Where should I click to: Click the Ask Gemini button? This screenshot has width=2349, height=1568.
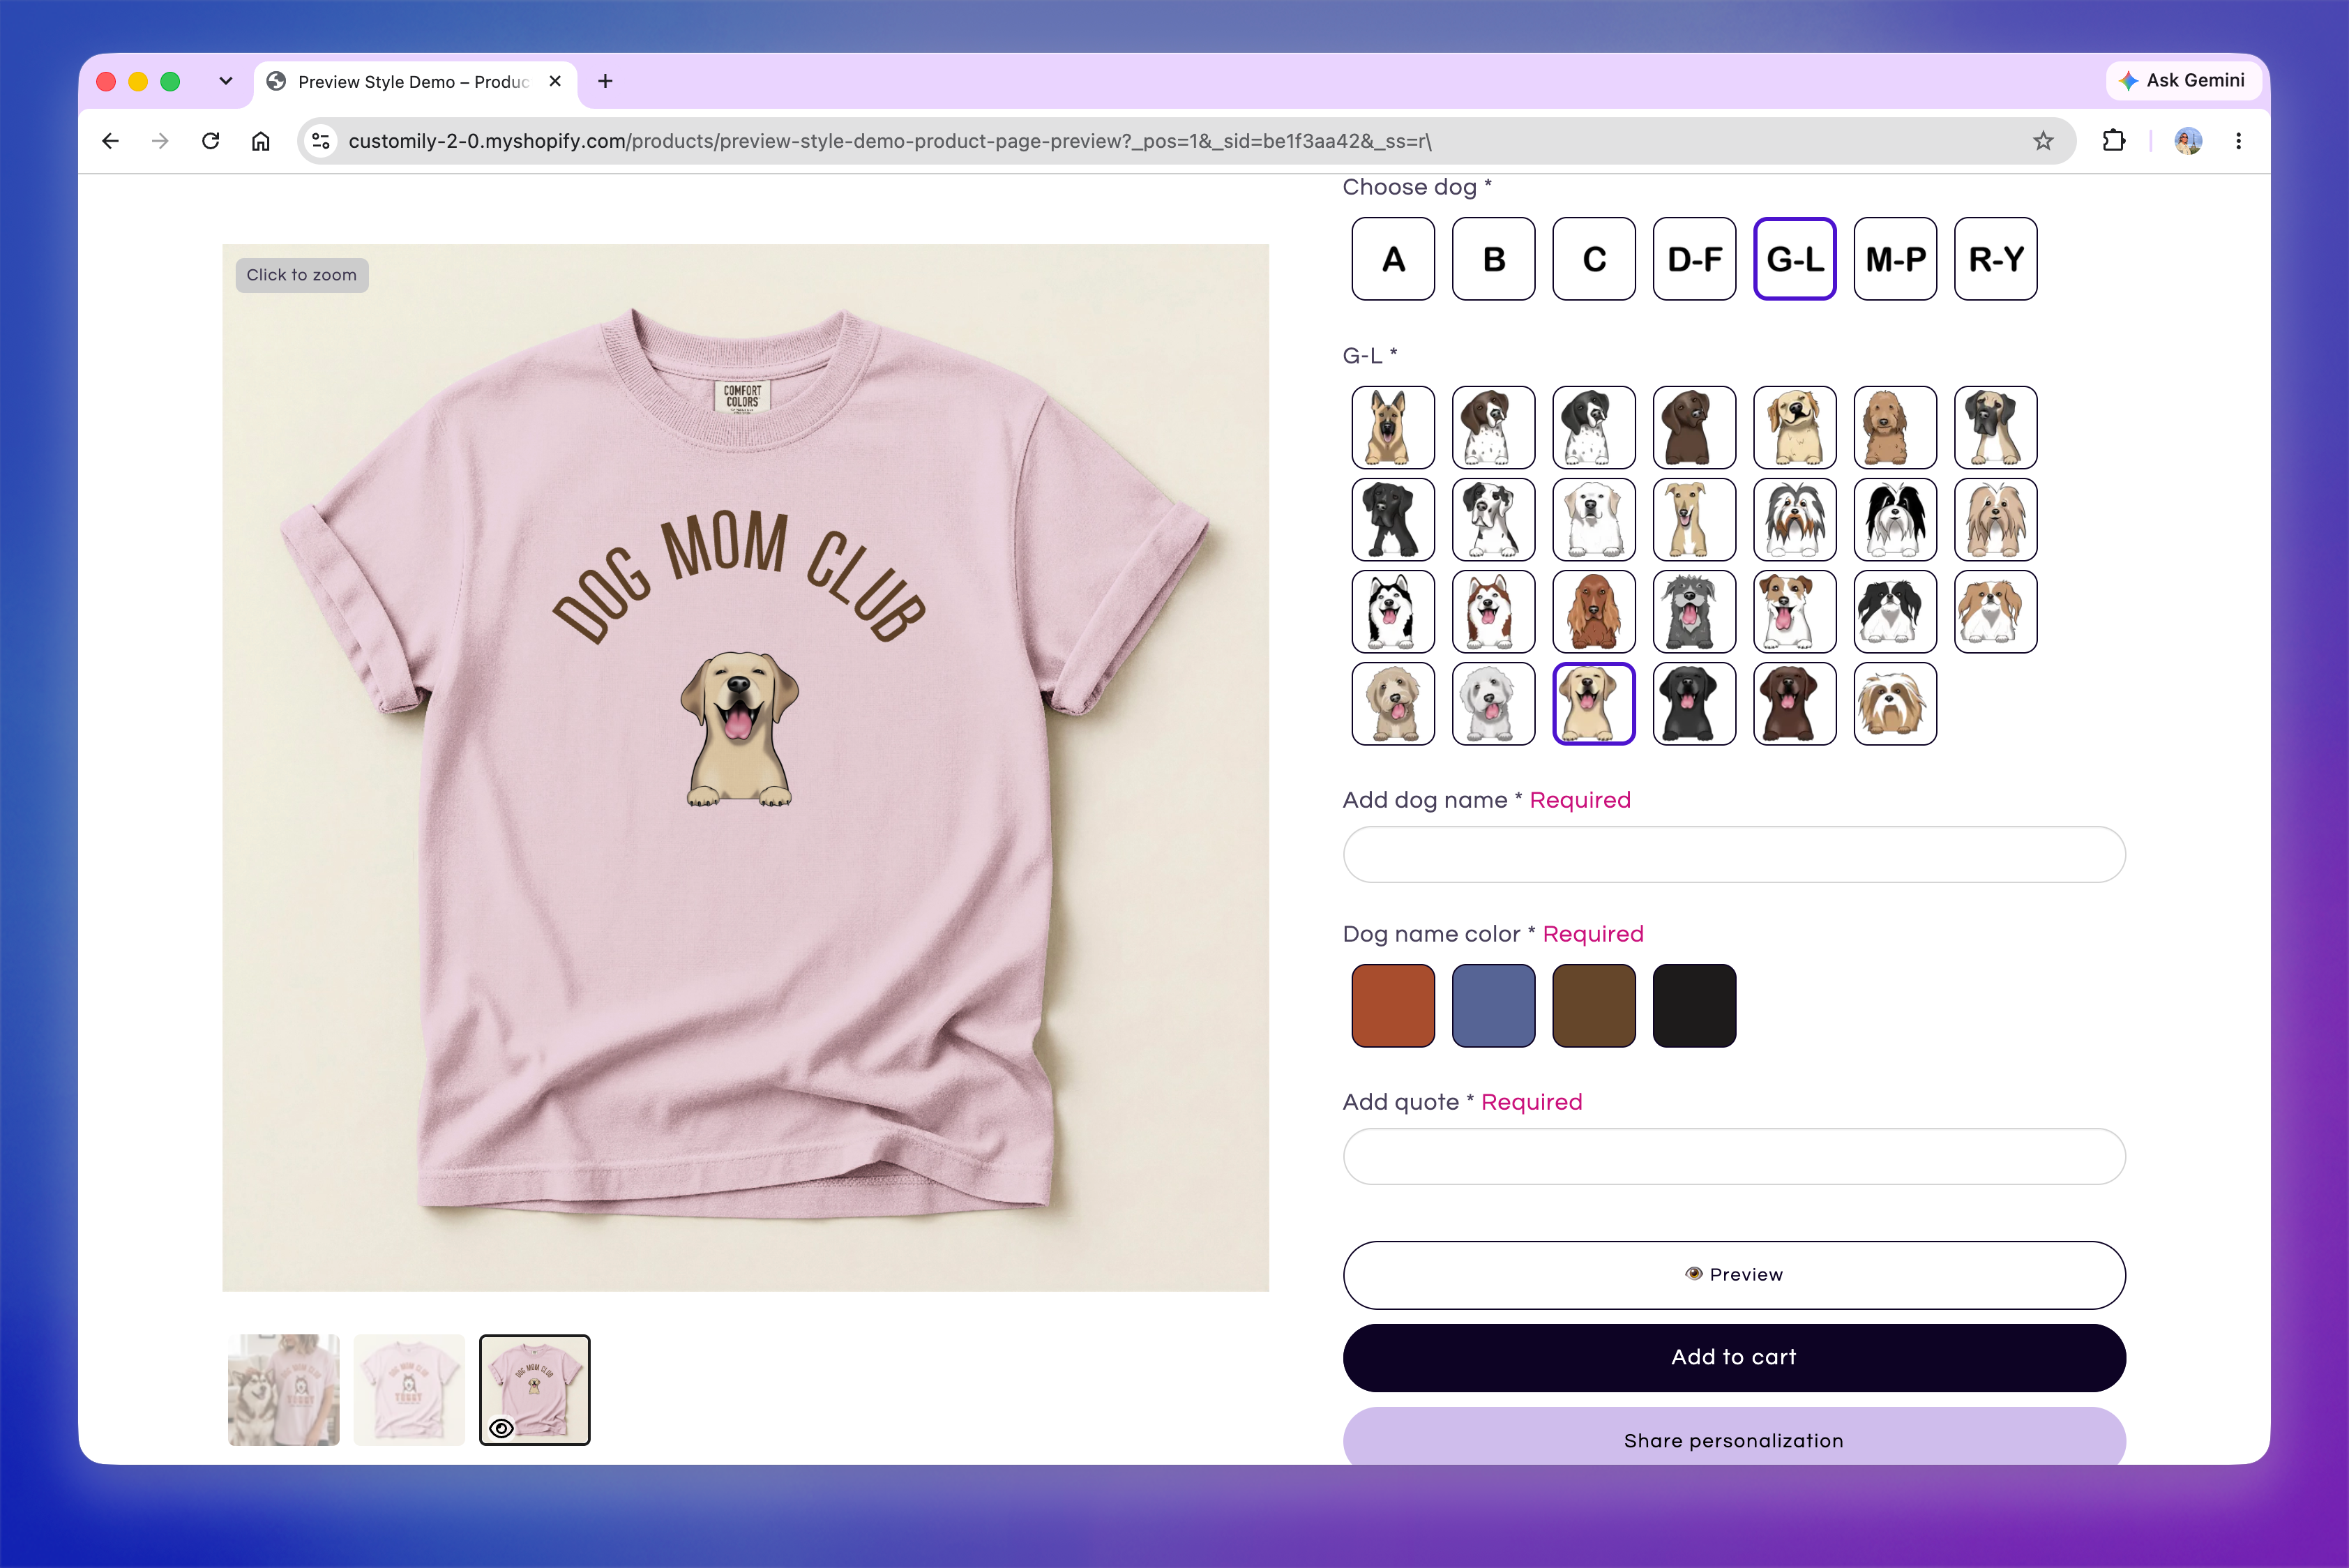point(2182,81)
